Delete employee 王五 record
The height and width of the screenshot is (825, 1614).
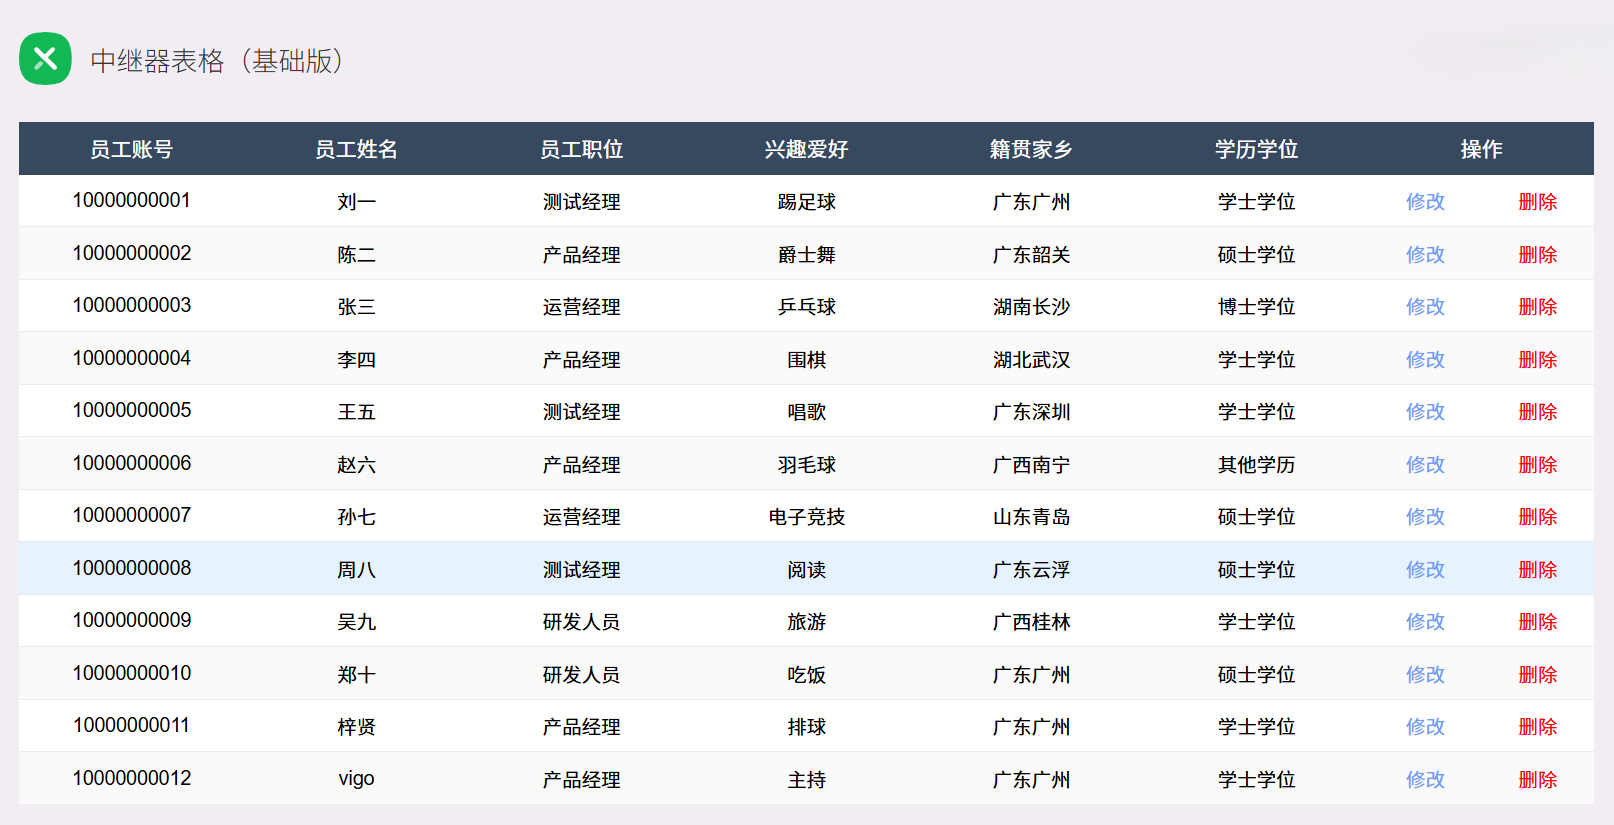pos(1537,412)
